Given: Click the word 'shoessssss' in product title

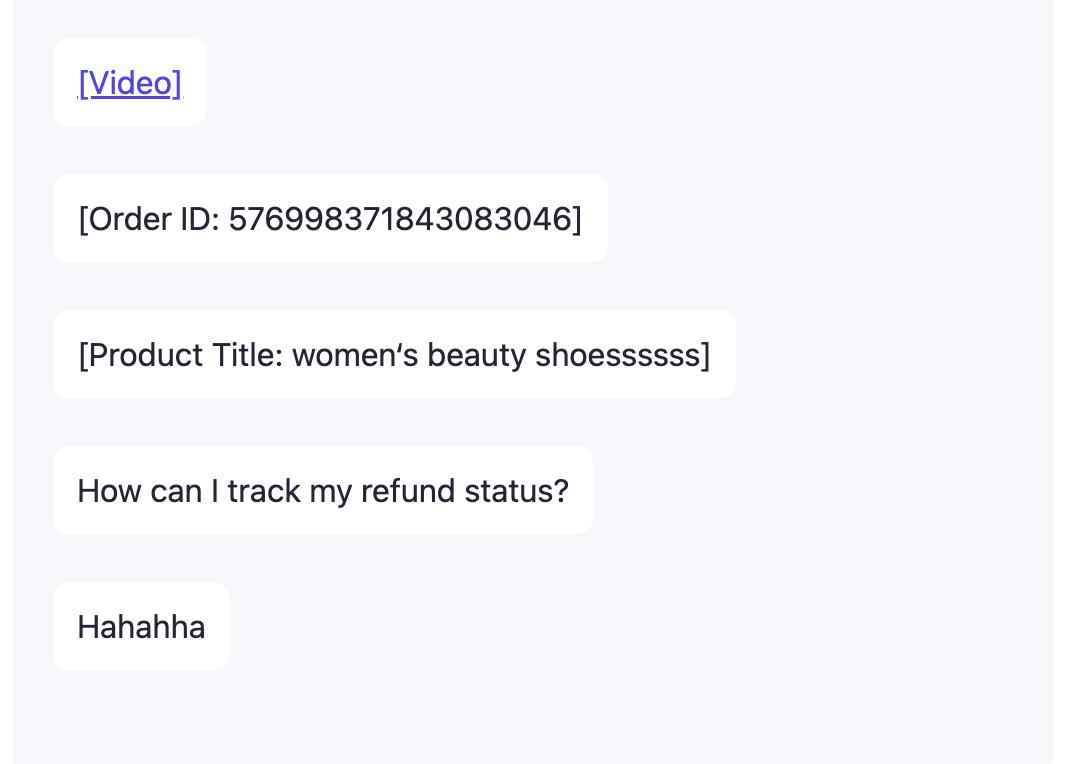Looking at the screenshot, I should point(621,355).
